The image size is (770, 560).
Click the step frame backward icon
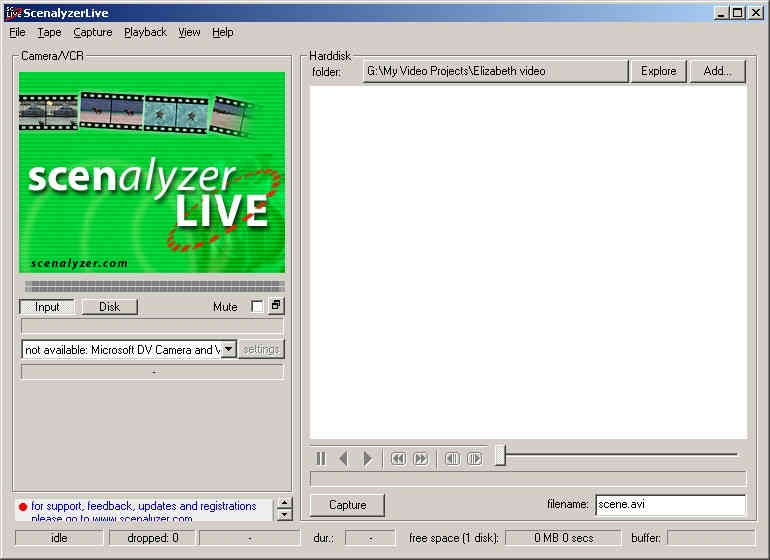pos(452,458)
